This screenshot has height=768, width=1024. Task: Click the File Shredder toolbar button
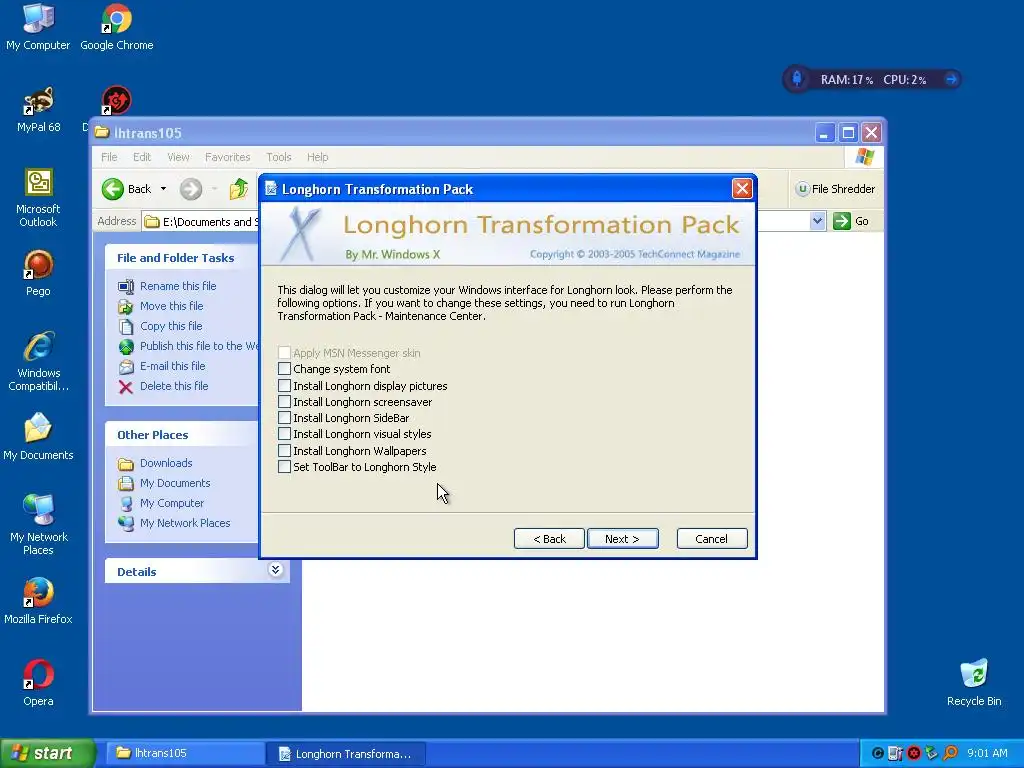[835, 189]
